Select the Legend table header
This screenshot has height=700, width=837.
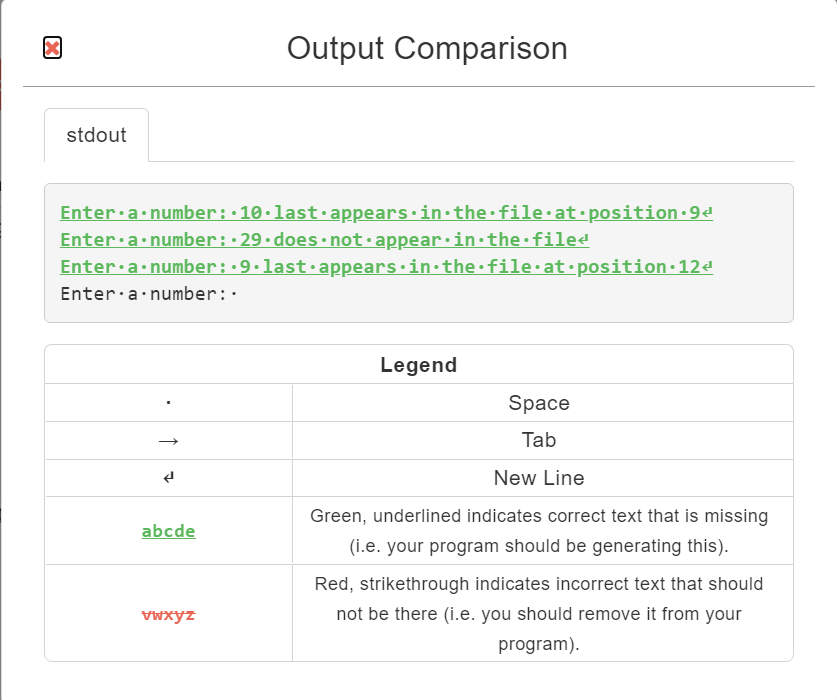(x=418, y=364)
